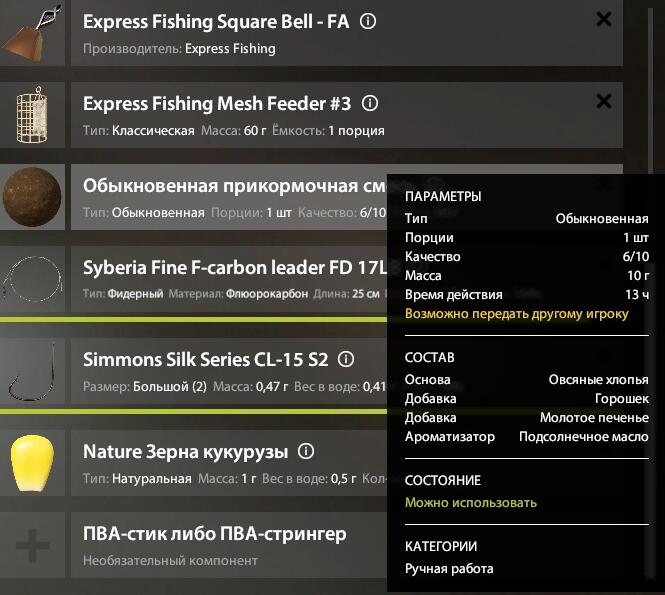Show info for Simmons Silk Series CL-15 S2
The image size is (665, 595).
point(346,359)
